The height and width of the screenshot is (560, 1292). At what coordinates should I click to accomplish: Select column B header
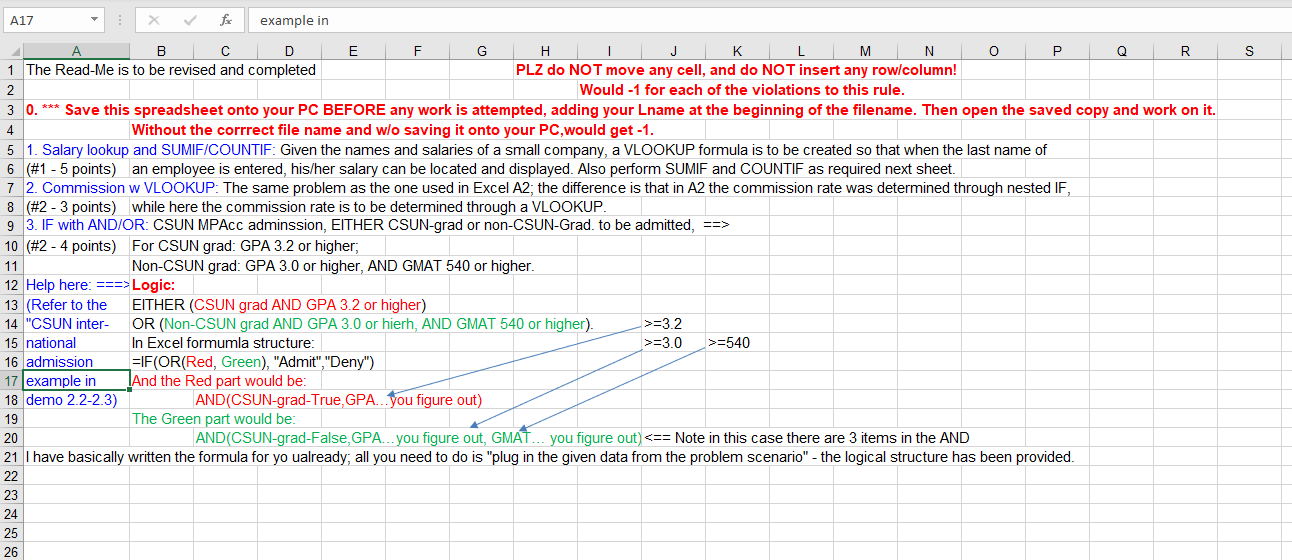tap(162, 51)
